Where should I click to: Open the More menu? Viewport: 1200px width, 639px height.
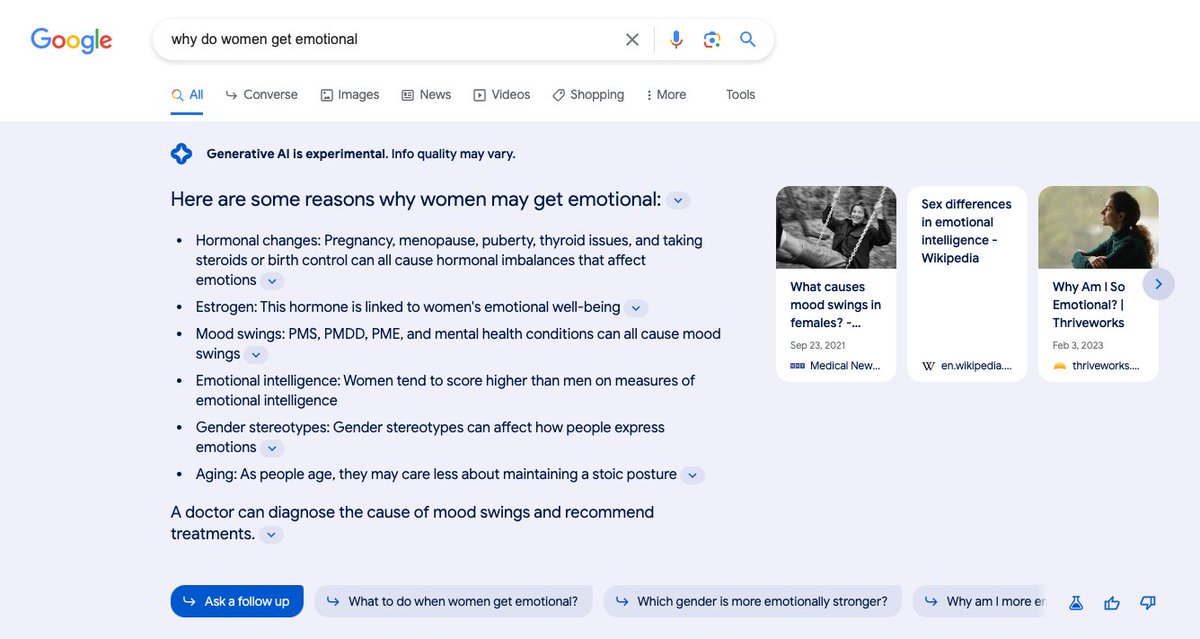coord(666,95)
